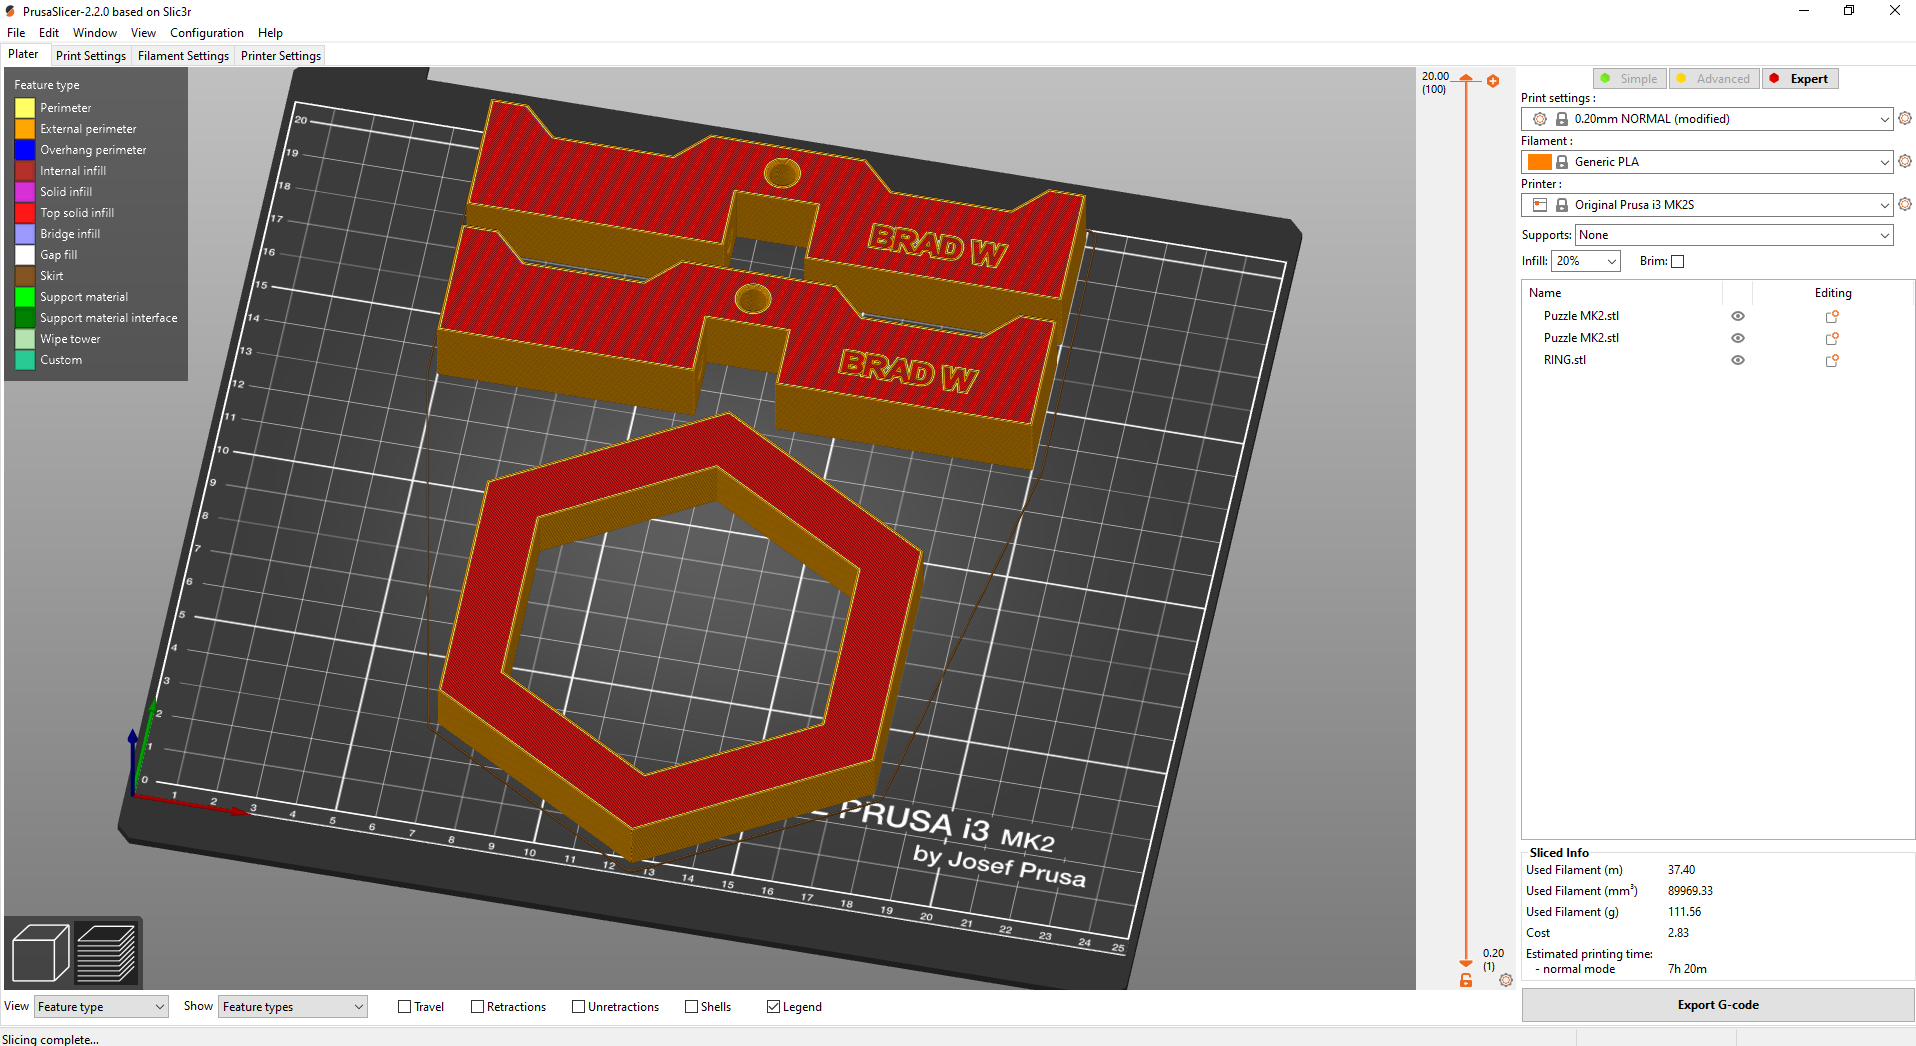Image resolution: width=1916 pixels, height=1046 pixels.
Task: Open layer slider settings cog icon
Action: coord(1506,980)
